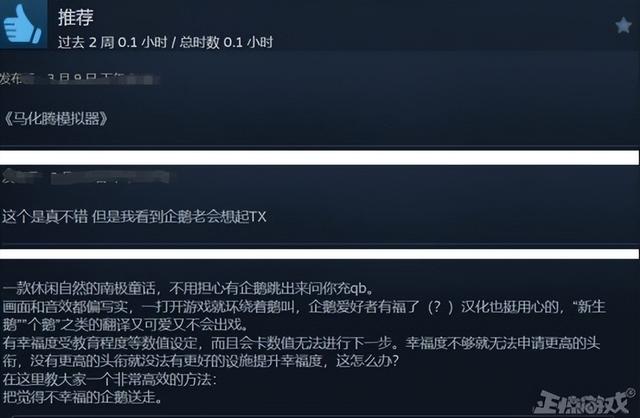Click the first white divider bar
The width and height of the screenshot is (640, 418).
click(320, 158)
